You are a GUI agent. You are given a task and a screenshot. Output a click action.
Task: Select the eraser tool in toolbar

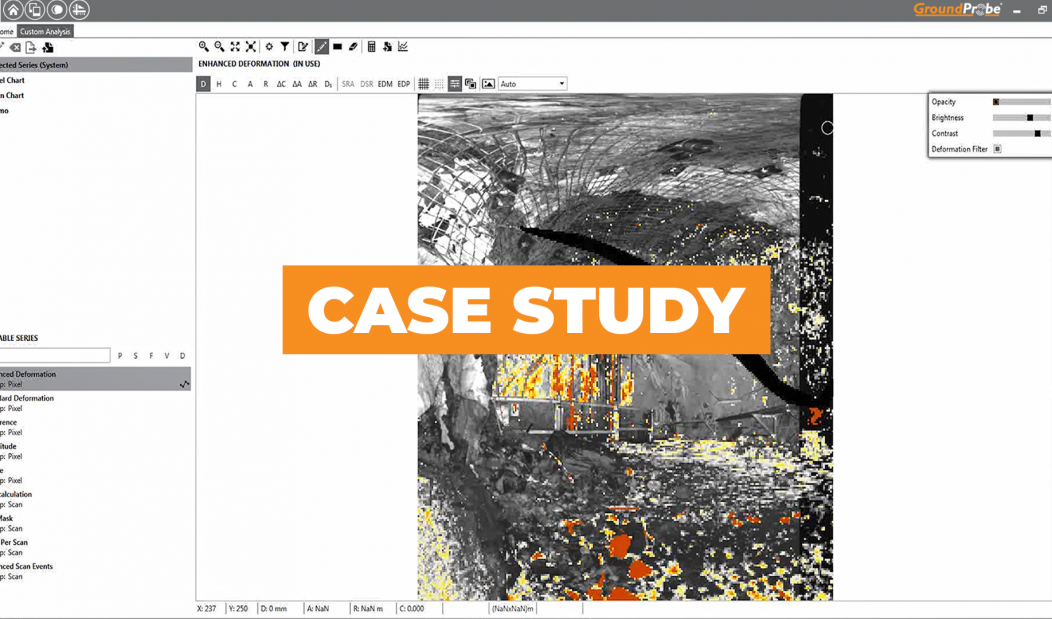pyautogui.click(x=353, y=47)
